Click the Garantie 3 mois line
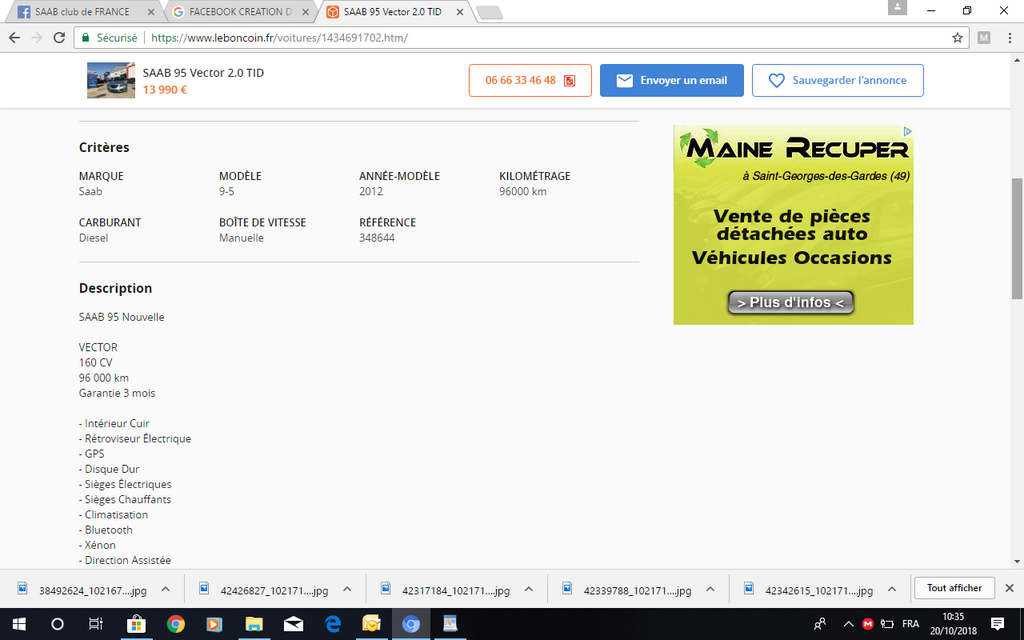Image resolution: width=1024 pixels, height=640 pixels. tap(117, 393)
